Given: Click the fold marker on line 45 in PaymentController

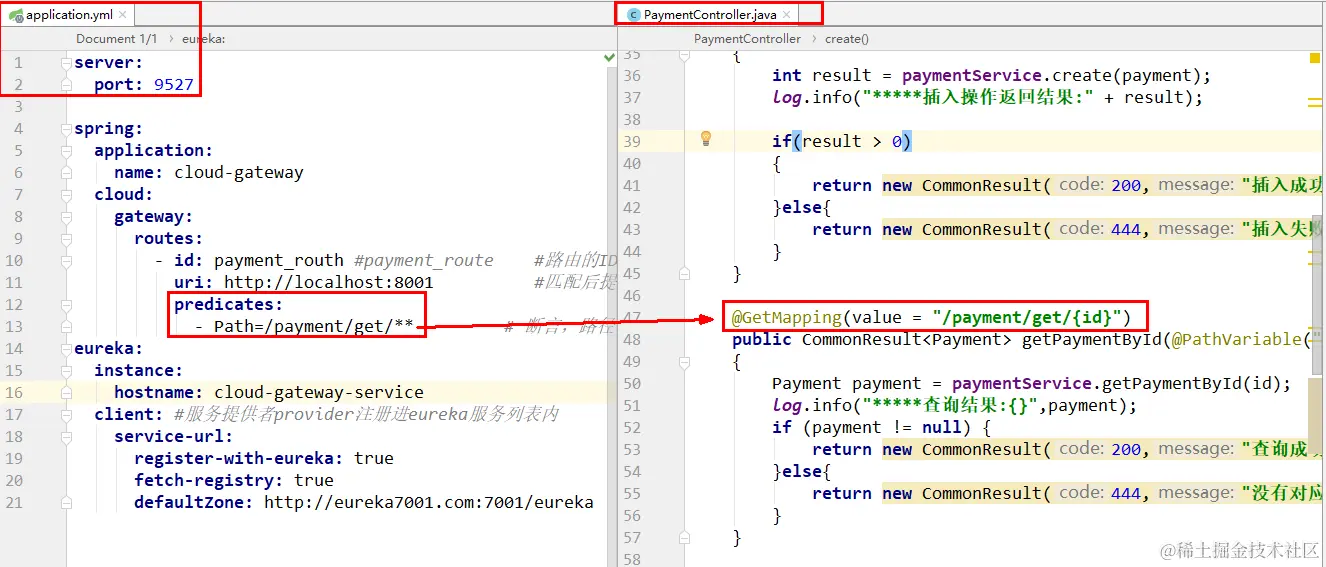Looking at the screenshot, I should pos(684,273).
